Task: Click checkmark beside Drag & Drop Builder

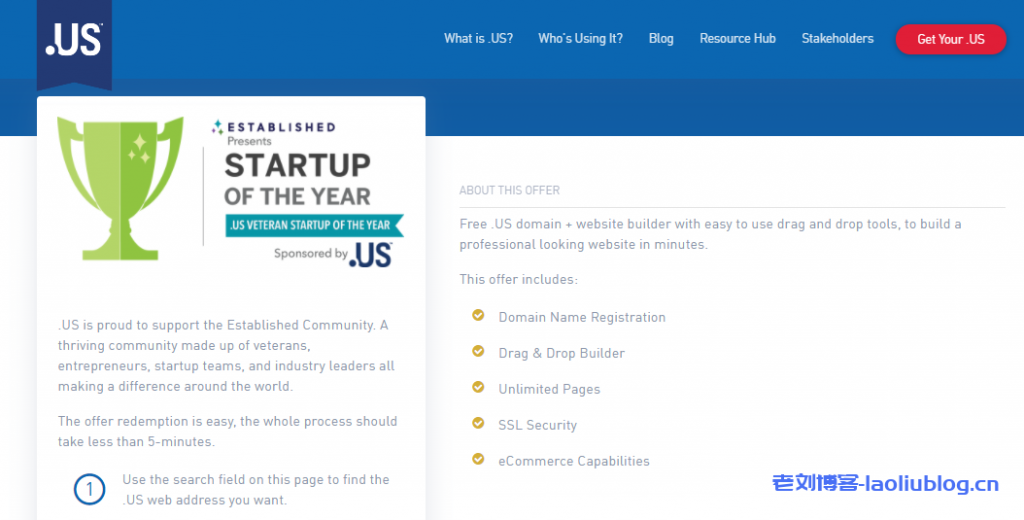Action: pyautogui.click(x=478, y=352)
